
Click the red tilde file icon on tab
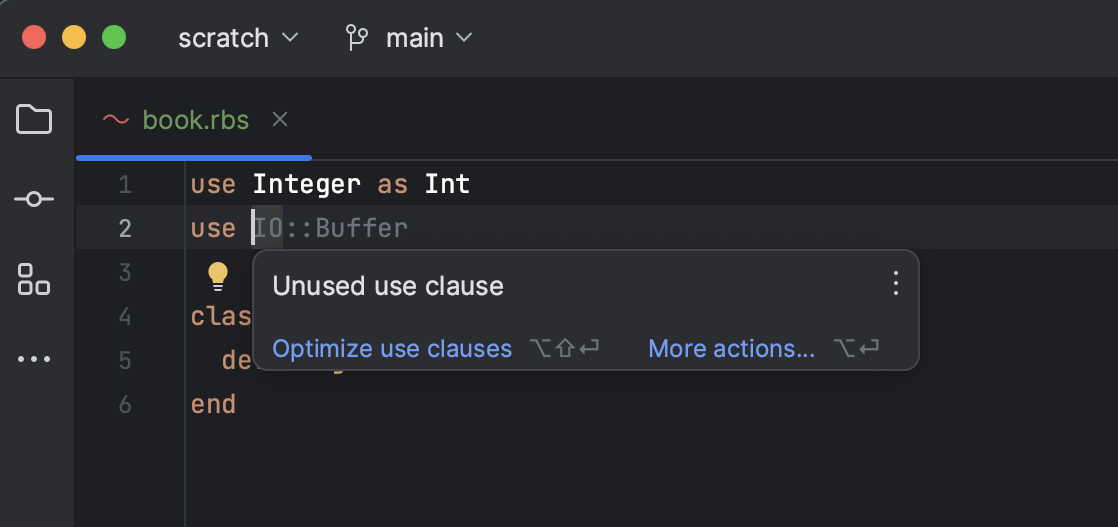pos(116,120)
